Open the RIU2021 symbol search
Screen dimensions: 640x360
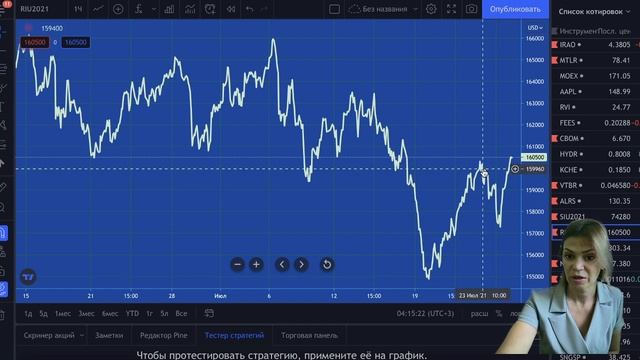click(34, 9)
